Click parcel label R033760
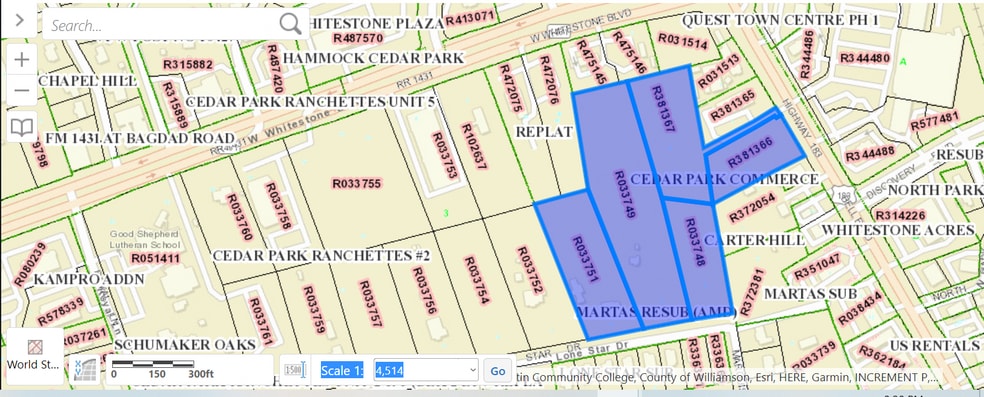Image resolution: width=984 pixels, height=397 pixels. click(239, 217)
